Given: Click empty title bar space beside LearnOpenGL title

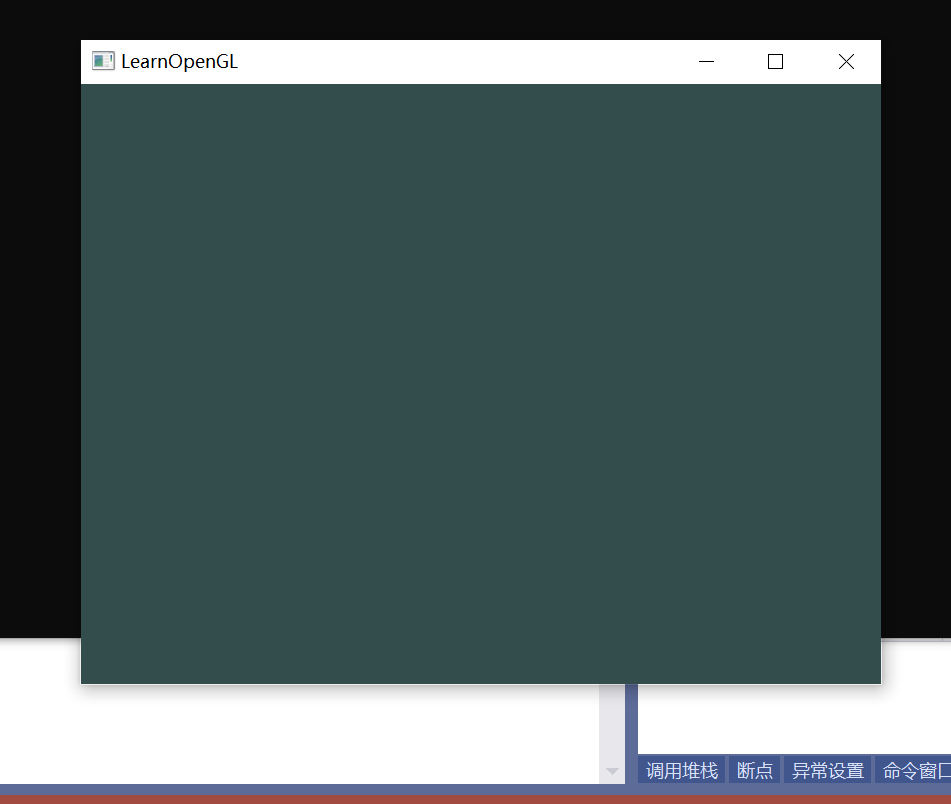Looking at the screenshot, I should coord(450,62).
